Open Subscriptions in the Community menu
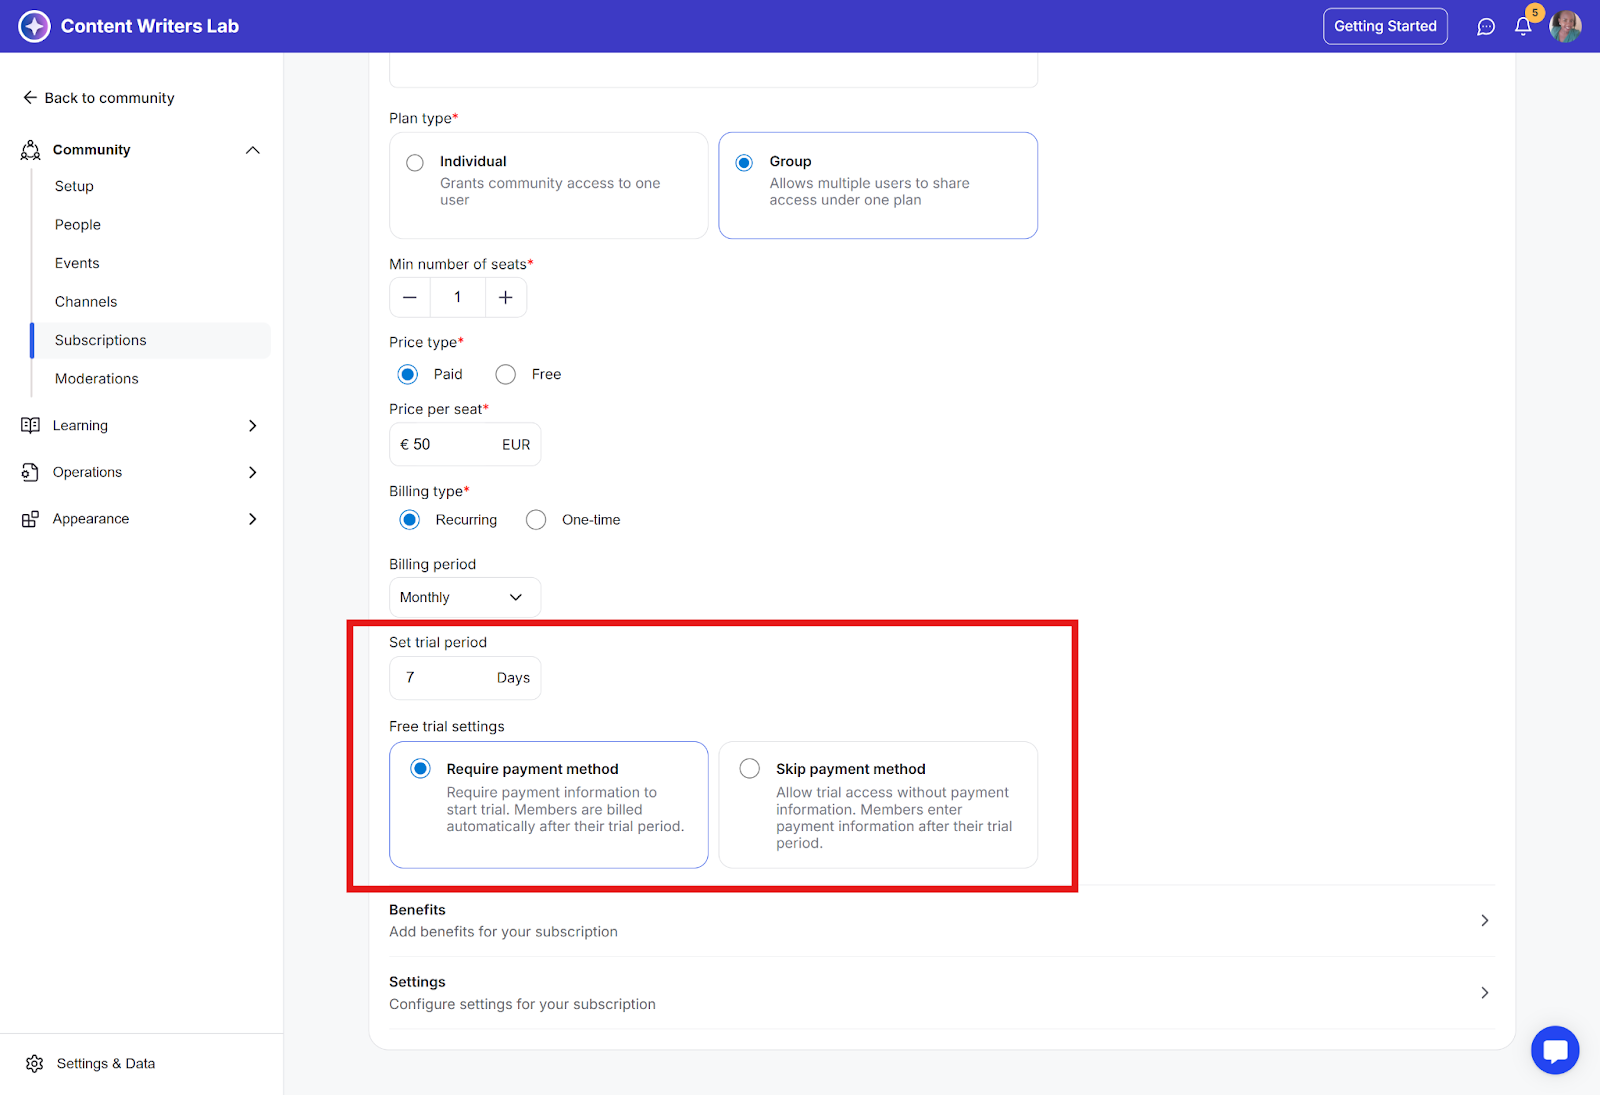The width and height of the screenshot is (1600, 1095). coord(151,341)
